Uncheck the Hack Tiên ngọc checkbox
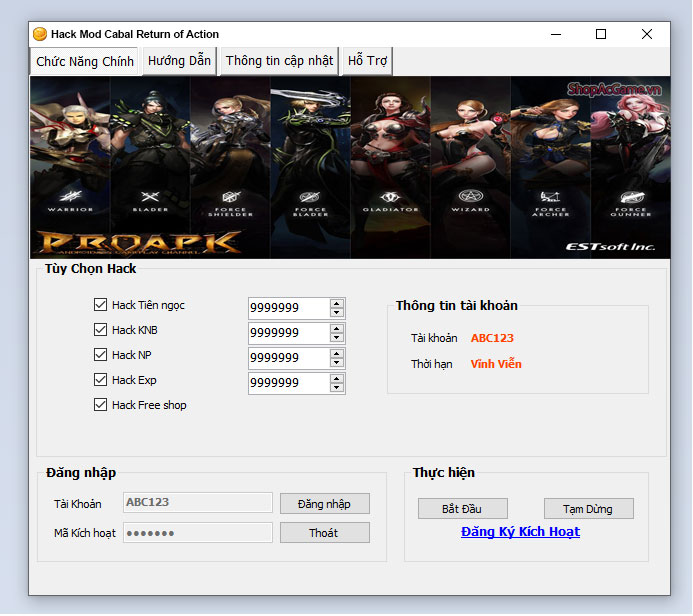 100,304
